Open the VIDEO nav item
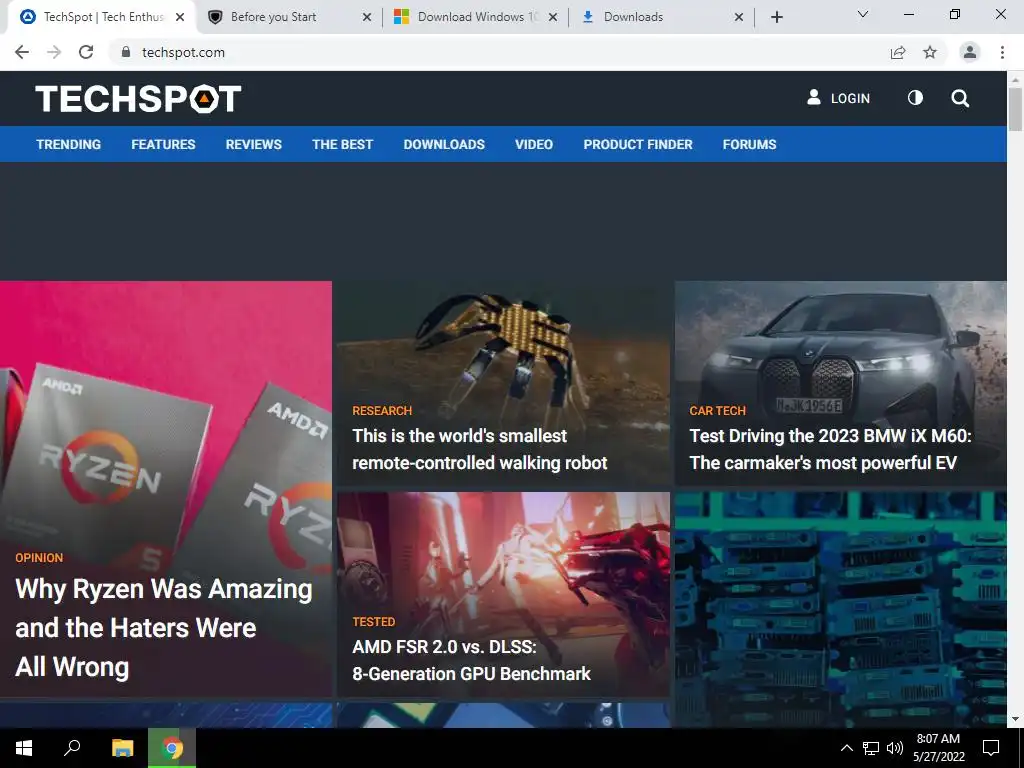 534,144
